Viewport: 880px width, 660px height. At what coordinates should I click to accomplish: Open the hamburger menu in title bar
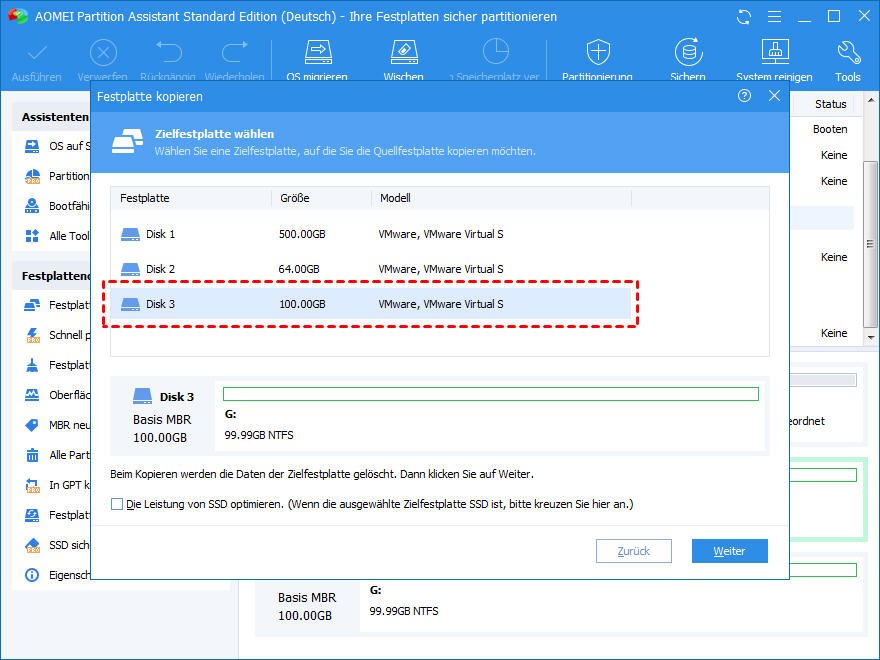click(x=774, y=17)
